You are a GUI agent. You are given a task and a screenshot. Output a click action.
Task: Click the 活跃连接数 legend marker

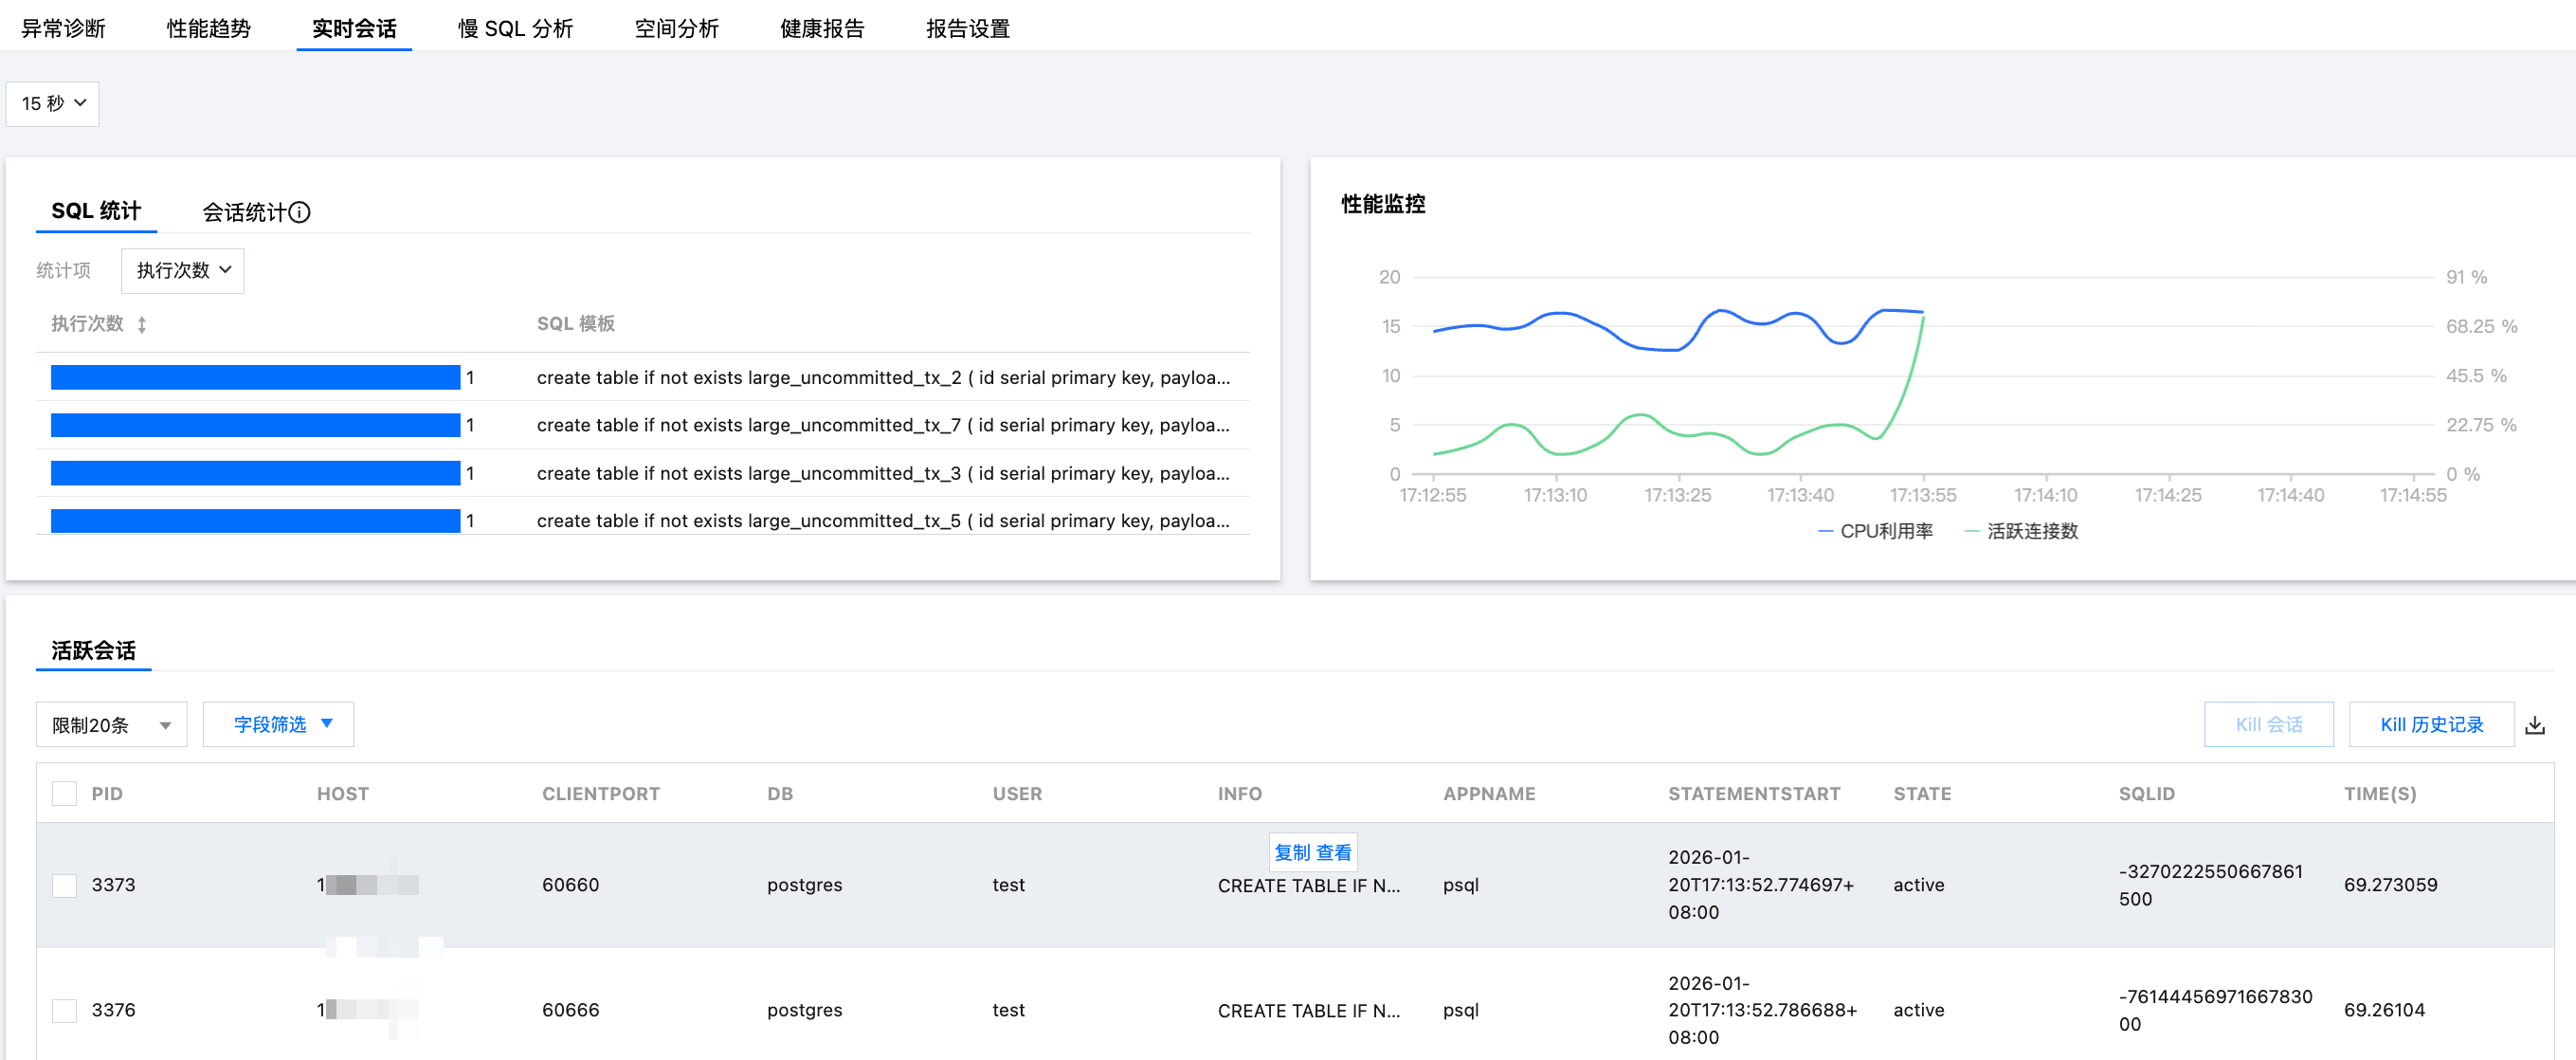[x=1972, y=531]
